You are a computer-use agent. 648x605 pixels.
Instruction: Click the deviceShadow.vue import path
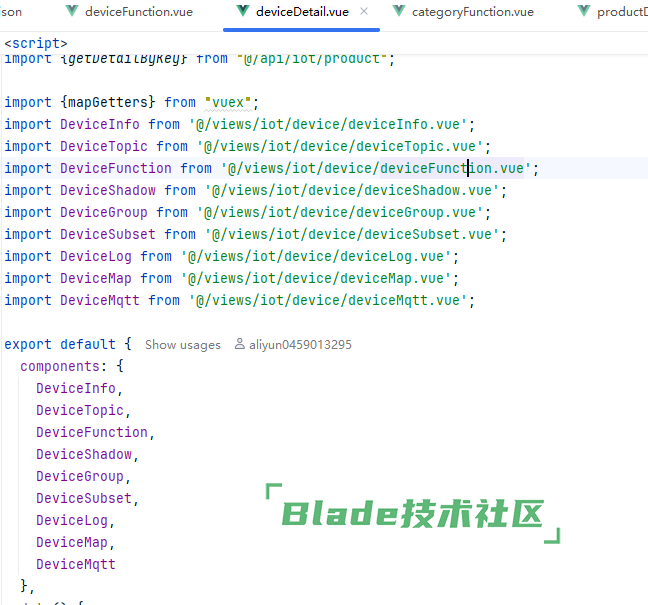tap(357, 190)
